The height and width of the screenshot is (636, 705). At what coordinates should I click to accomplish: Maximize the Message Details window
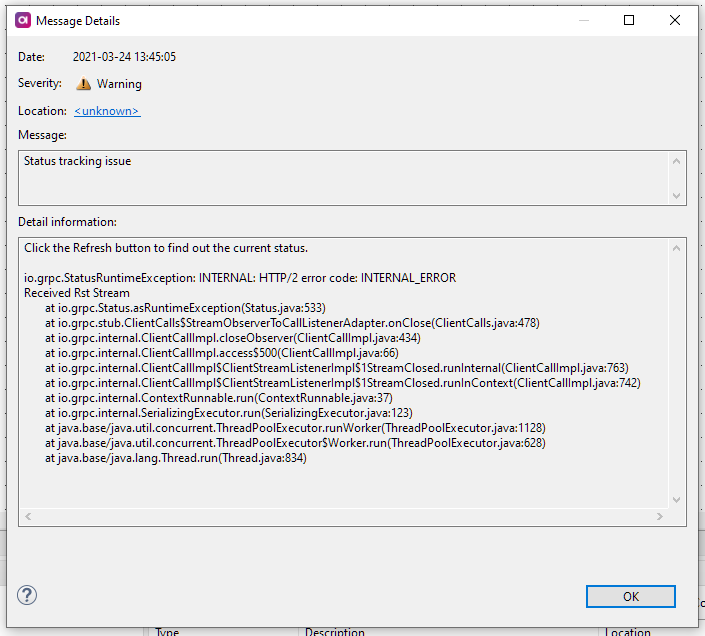629,20
